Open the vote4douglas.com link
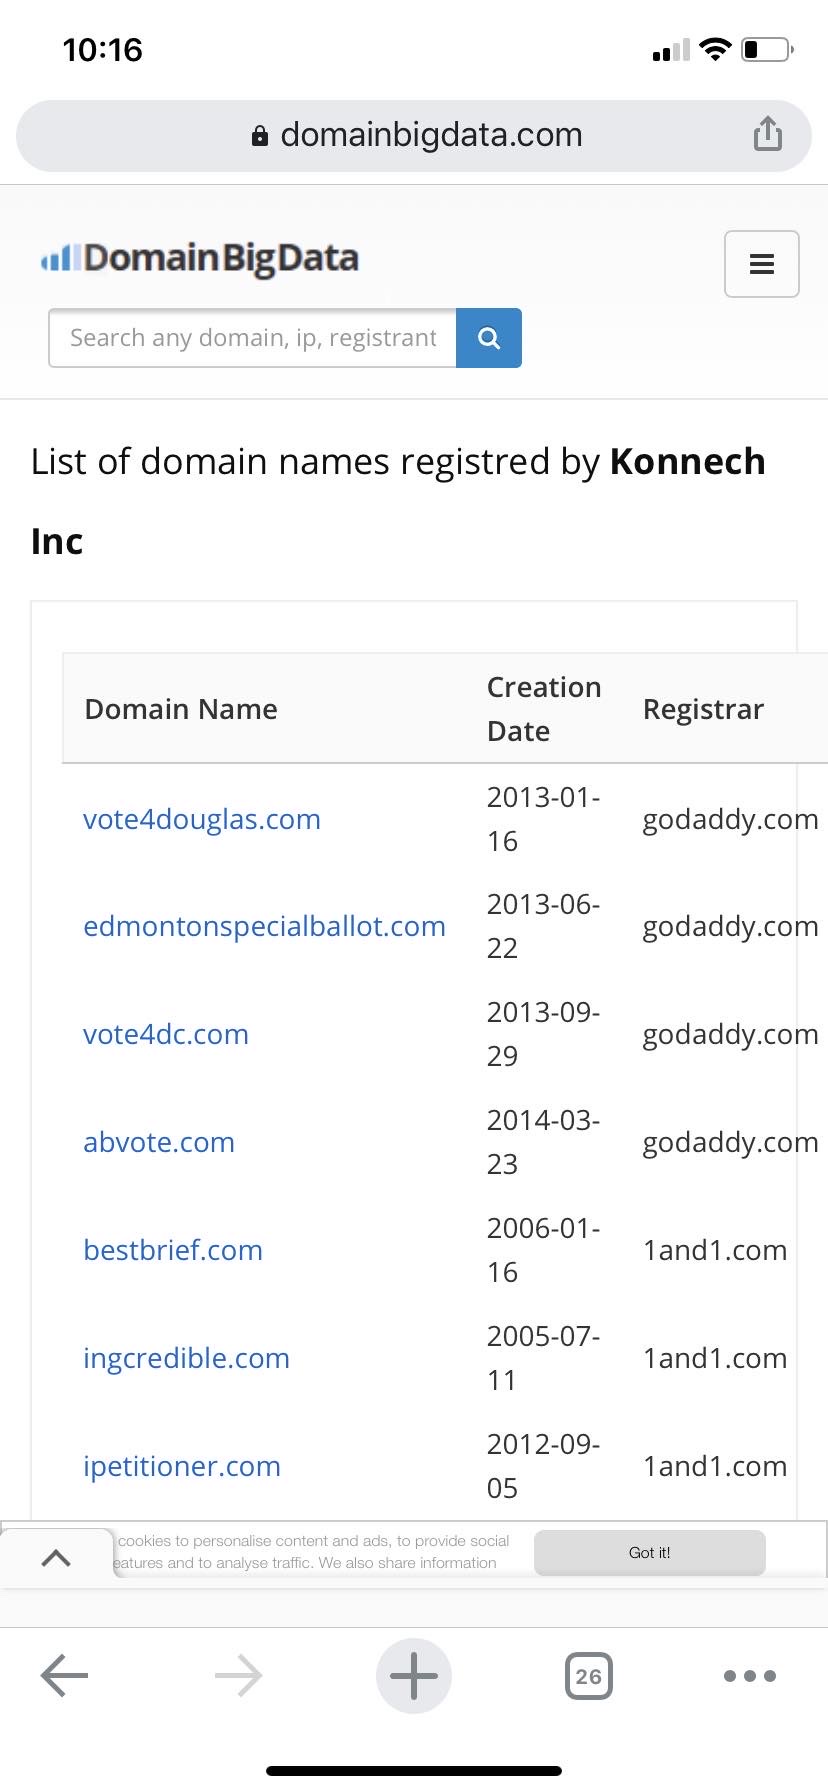The image size is (828, 1792). [x=202, y=819]
